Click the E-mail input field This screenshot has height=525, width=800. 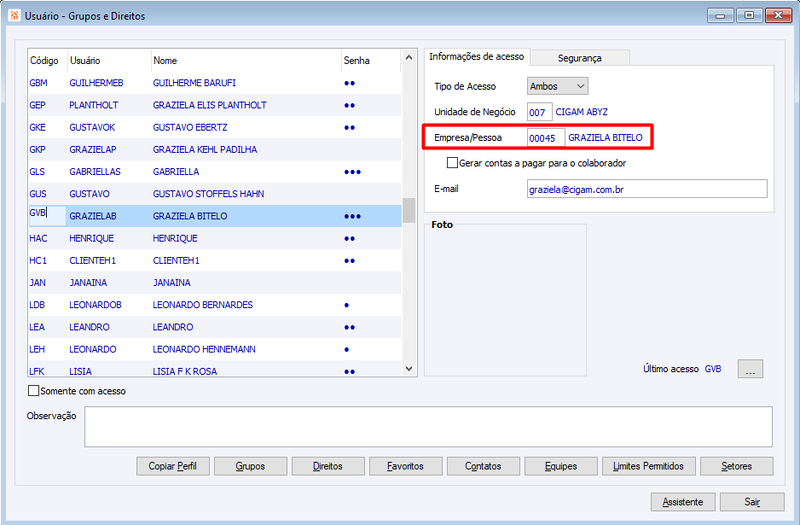(647, 189)
